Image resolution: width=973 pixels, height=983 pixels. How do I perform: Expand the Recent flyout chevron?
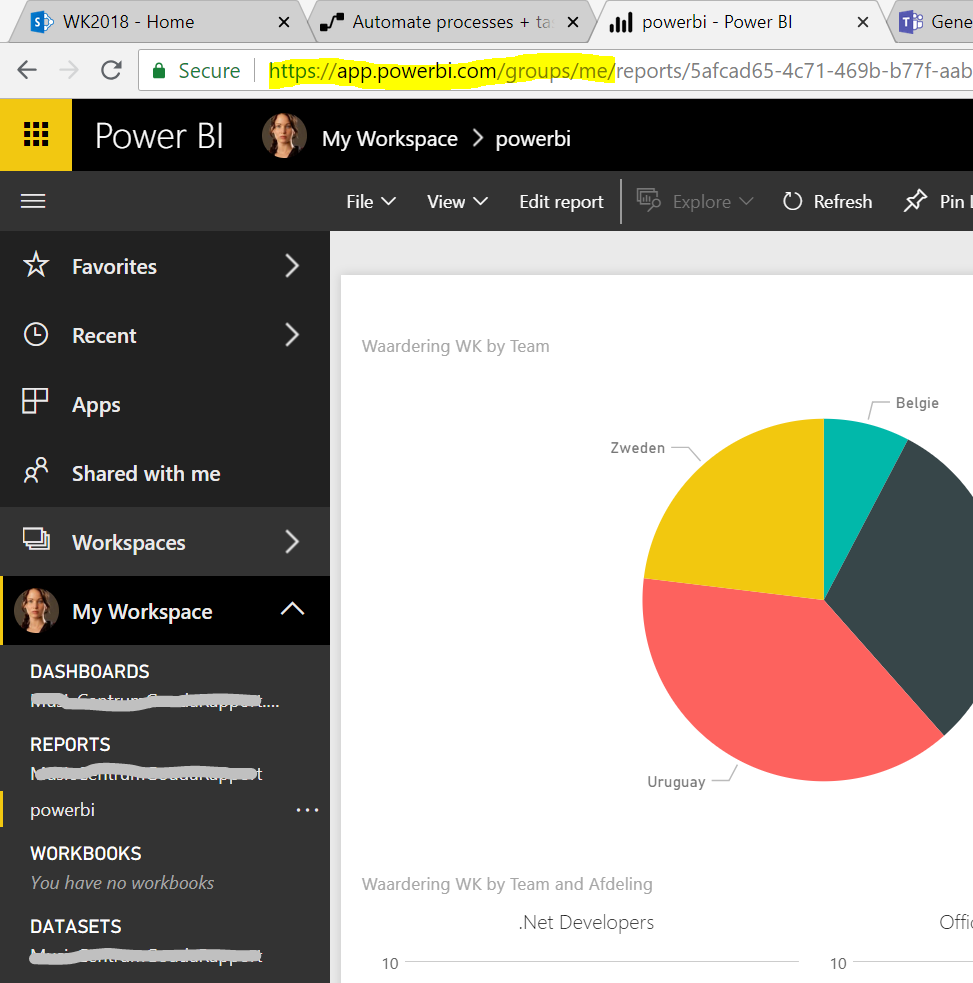tap(292, 335)
